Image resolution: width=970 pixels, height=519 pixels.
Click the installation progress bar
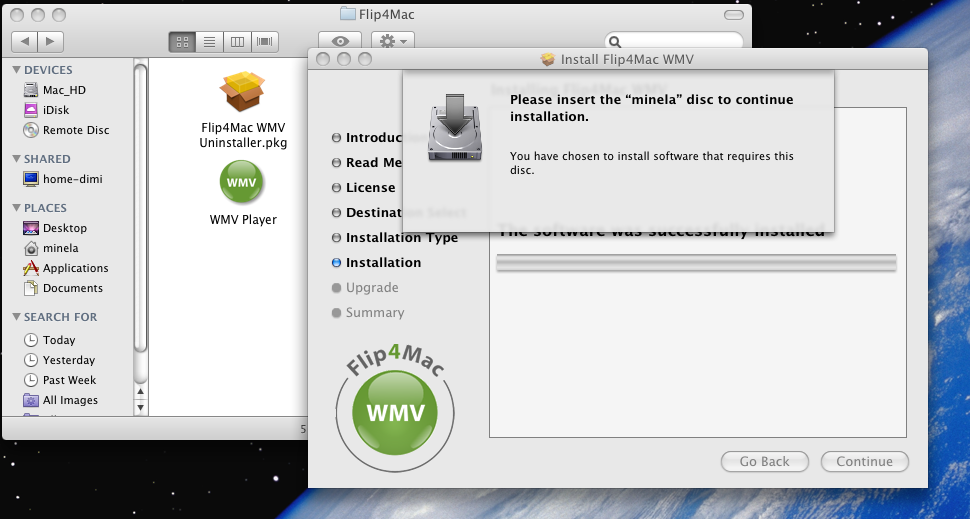pos(696,262)
